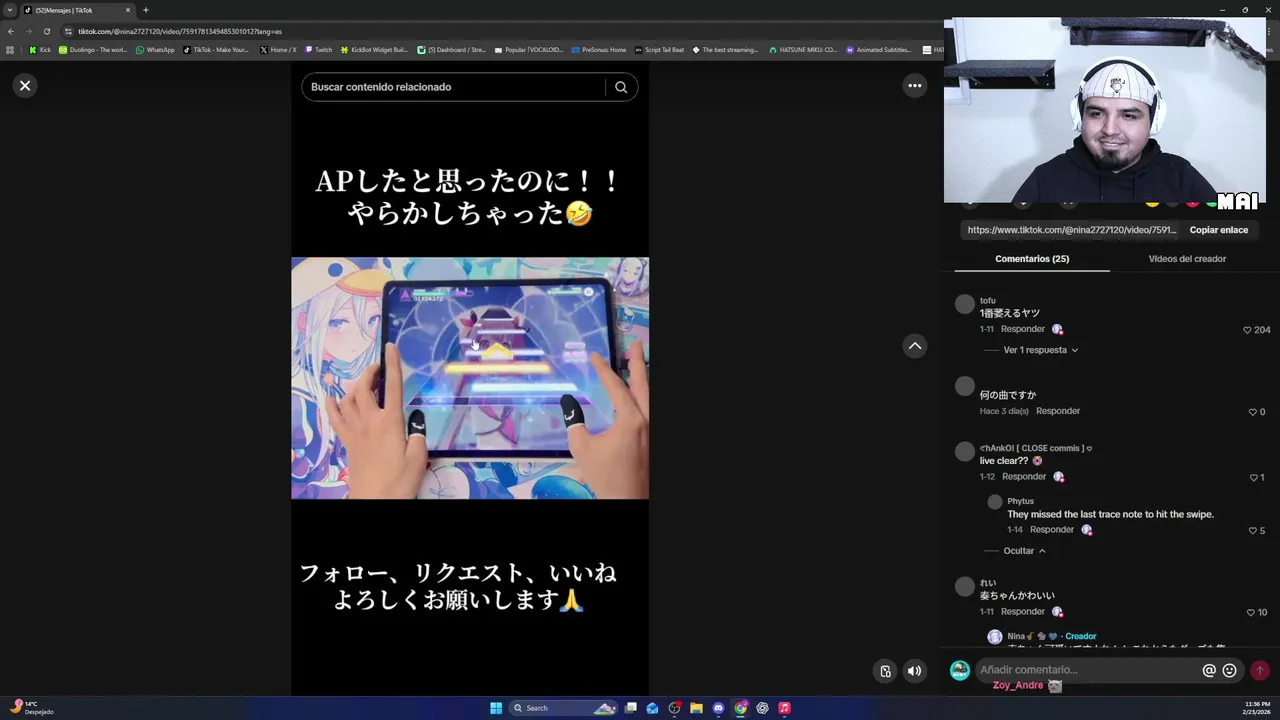Open The best streaming bookmark

pos(725,50)
